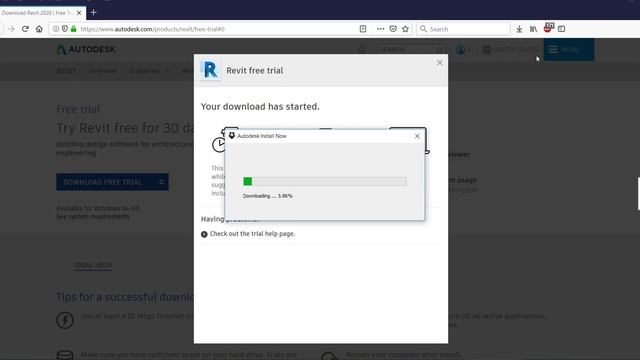Open Check out the trial help page link
The image size is (640, 360).
point(252,234)
